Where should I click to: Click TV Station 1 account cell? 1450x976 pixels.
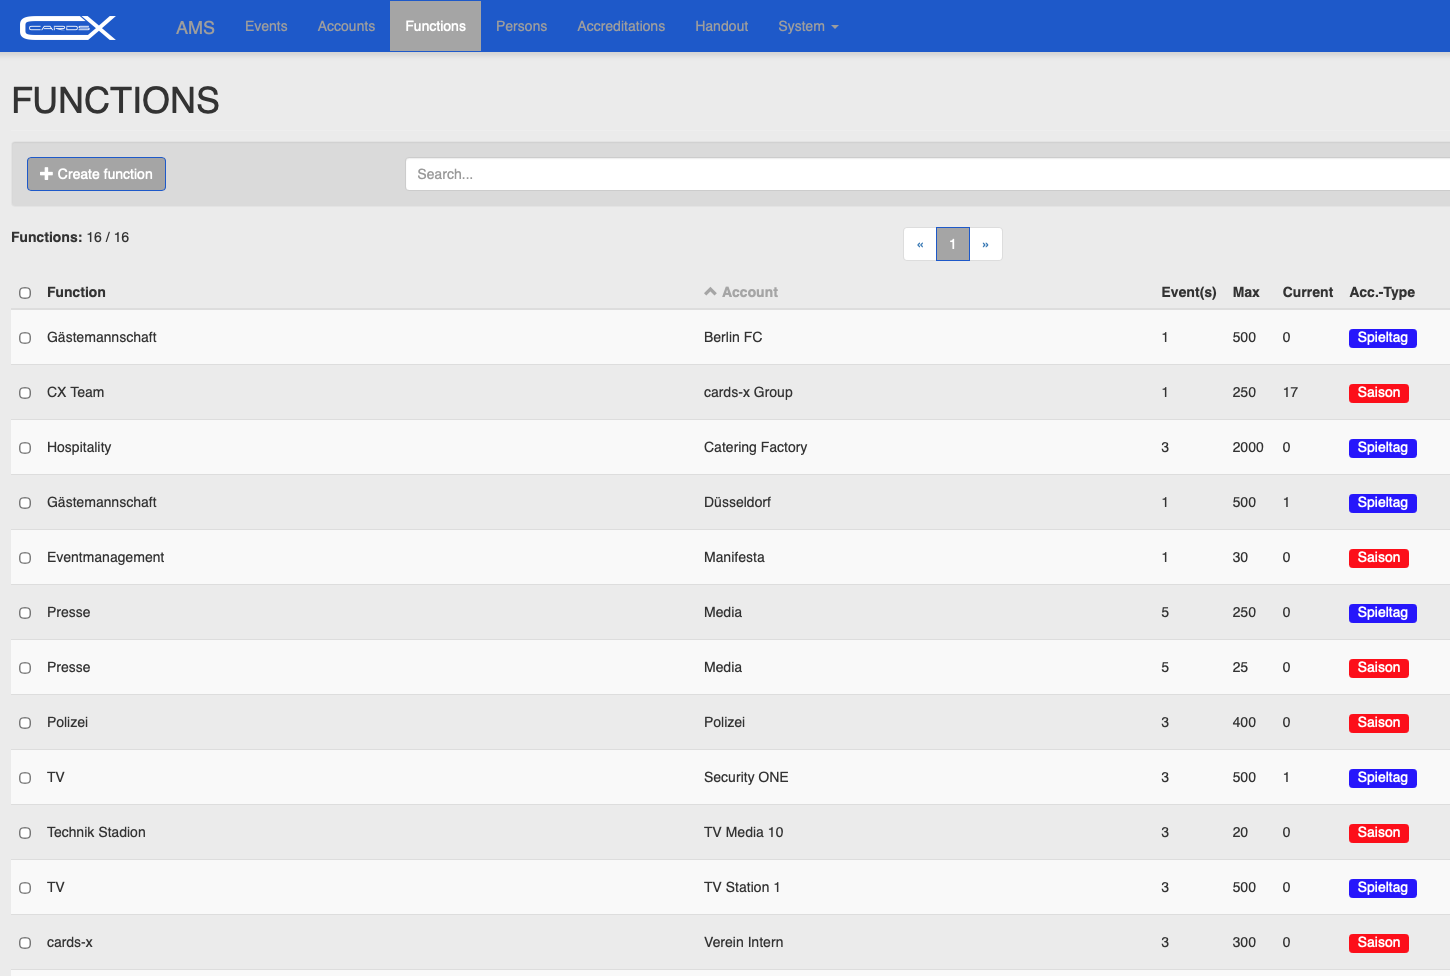click(742, 887)
